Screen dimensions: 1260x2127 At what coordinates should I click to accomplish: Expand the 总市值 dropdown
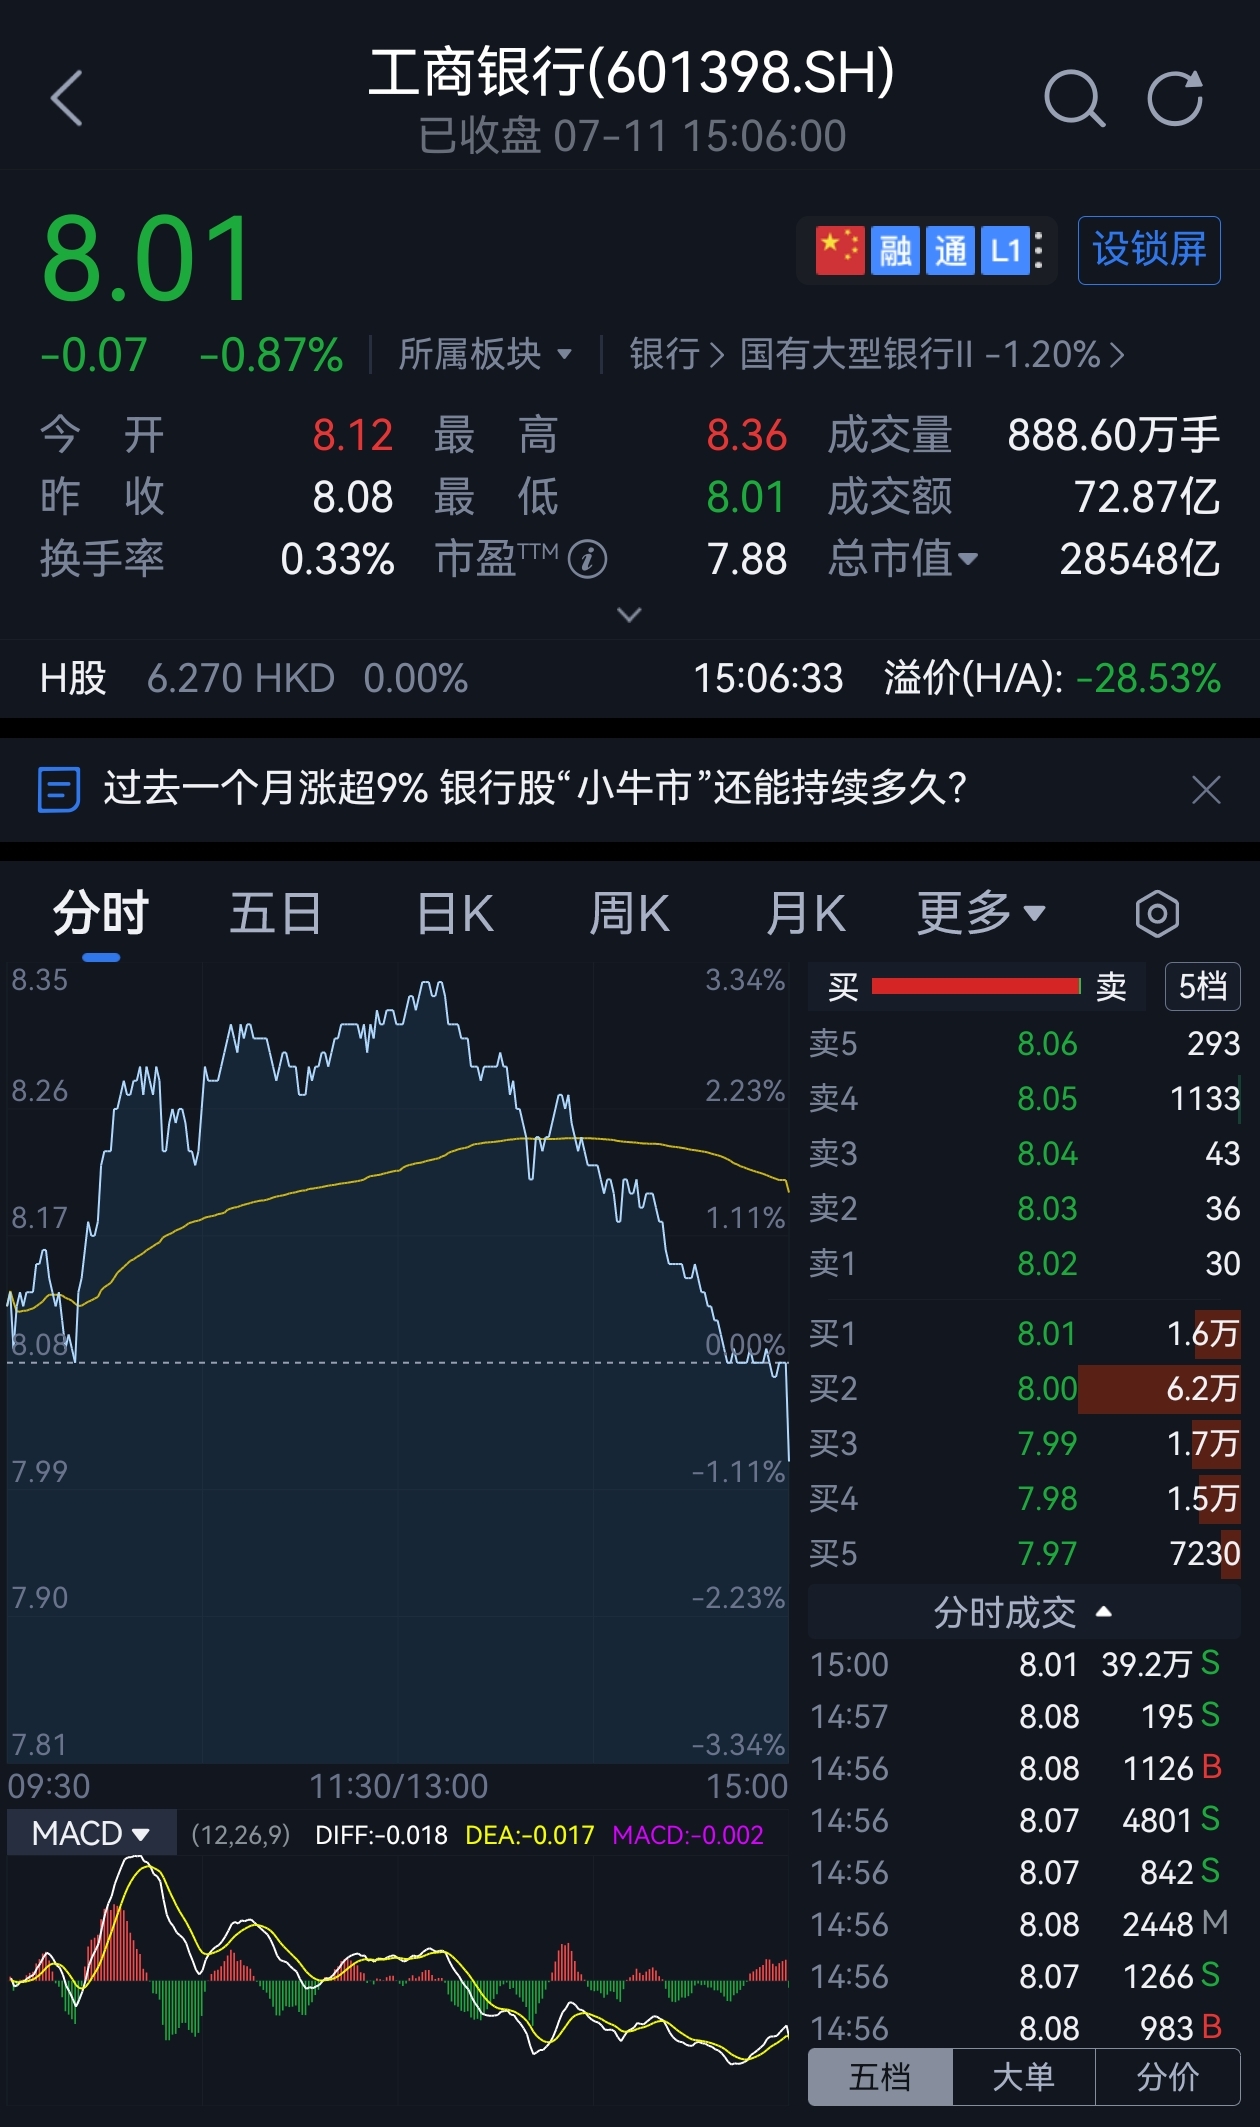903,559
